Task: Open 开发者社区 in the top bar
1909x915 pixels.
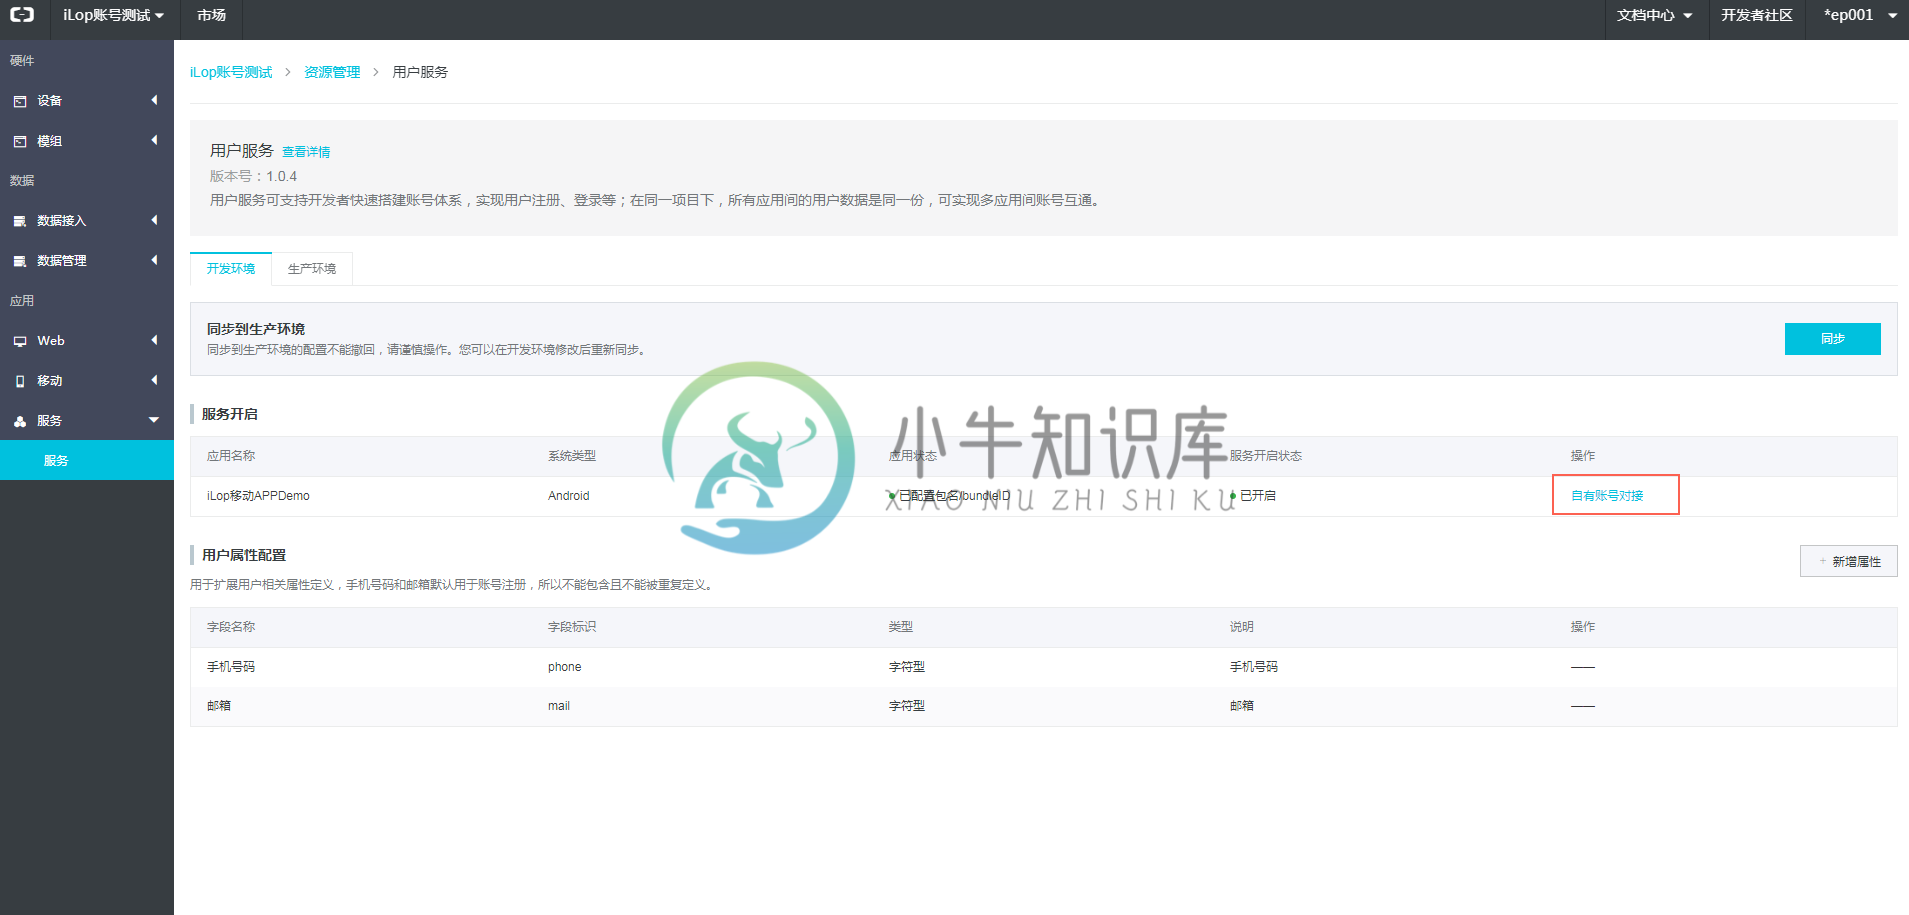Action: (x=1756, y=15)
